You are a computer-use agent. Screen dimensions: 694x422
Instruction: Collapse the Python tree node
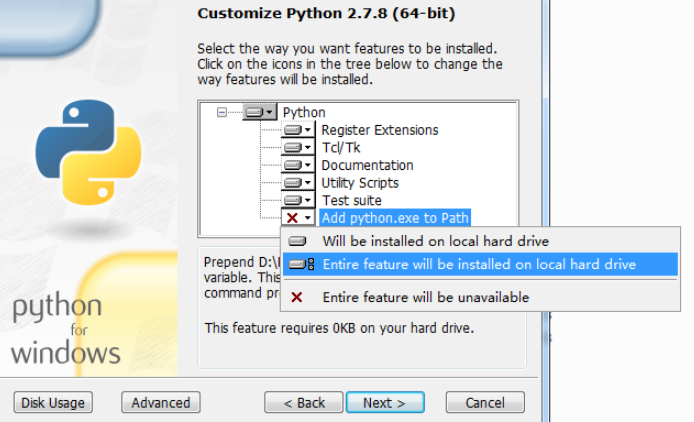(222, 112)
